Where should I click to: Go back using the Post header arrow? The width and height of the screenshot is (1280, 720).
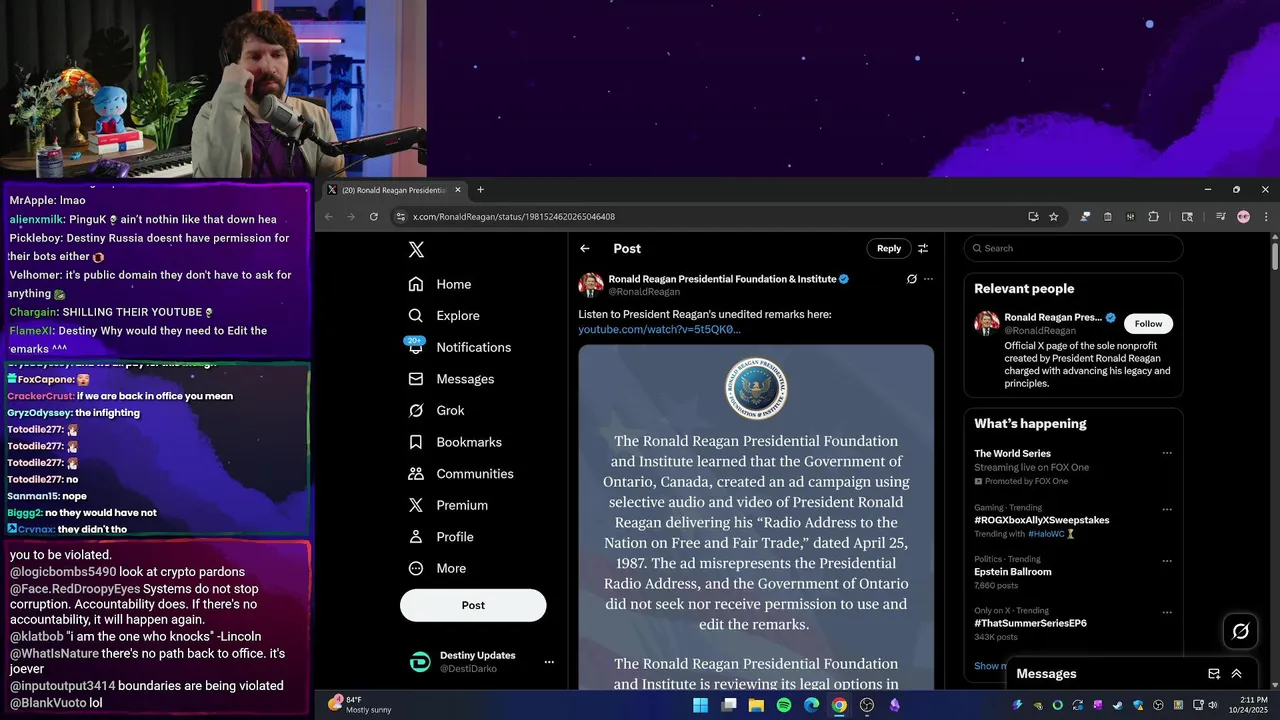(585, 248)
